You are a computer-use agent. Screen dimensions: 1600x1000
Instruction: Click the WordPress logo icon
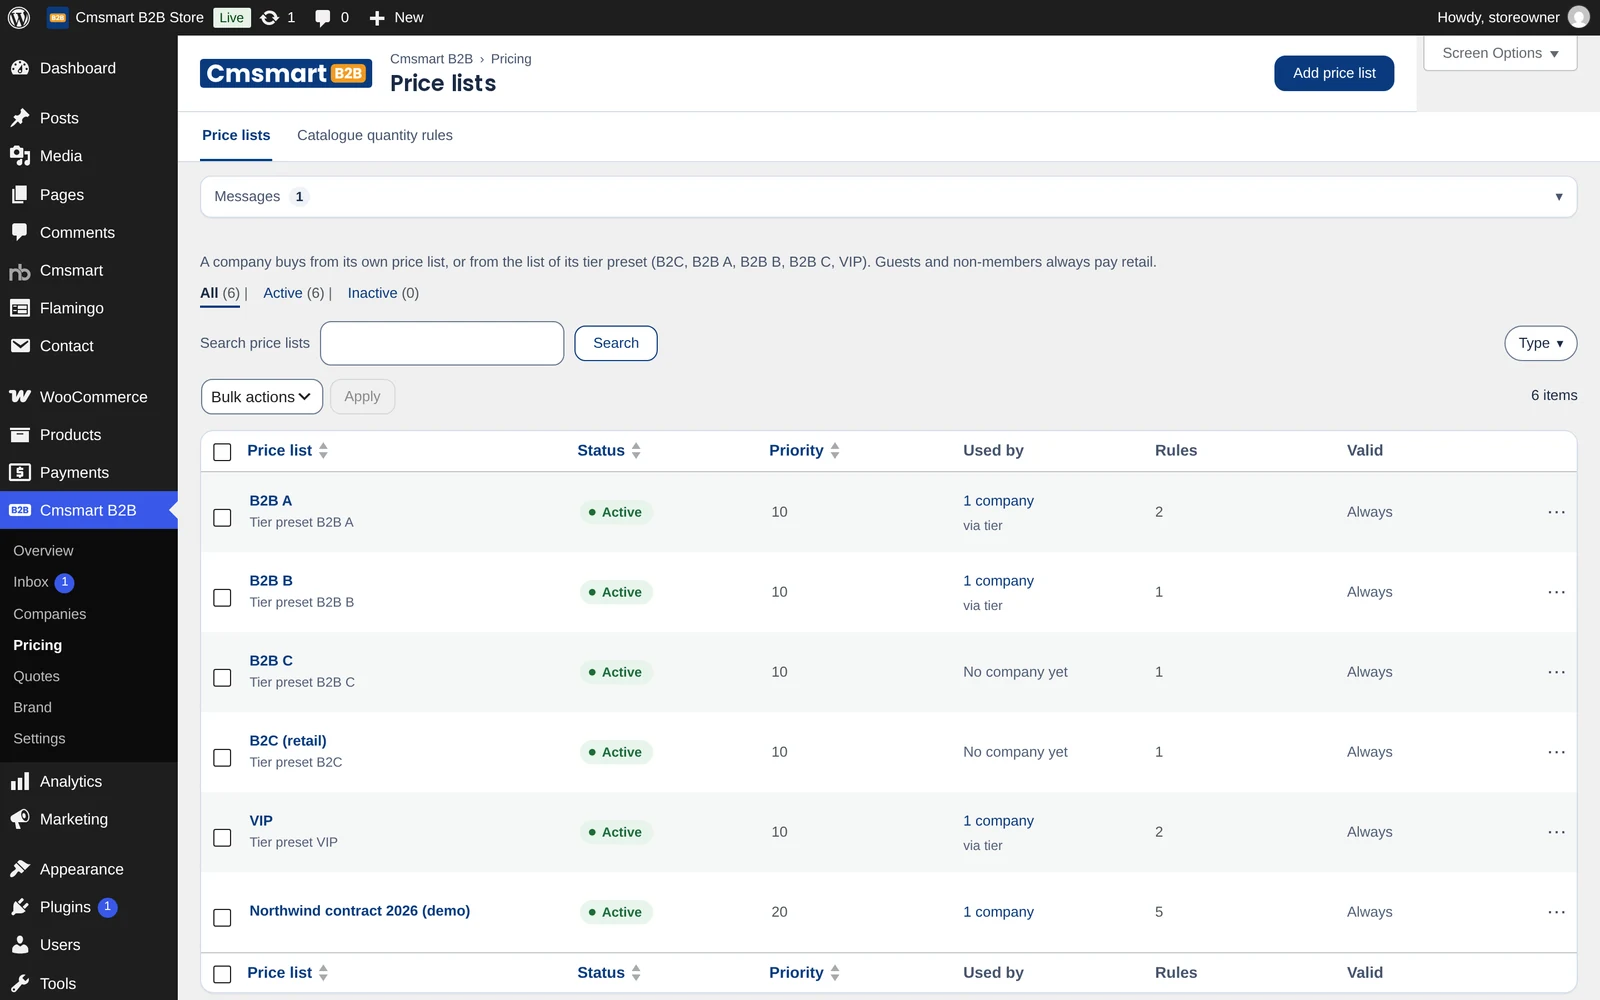tap(19, 18)
